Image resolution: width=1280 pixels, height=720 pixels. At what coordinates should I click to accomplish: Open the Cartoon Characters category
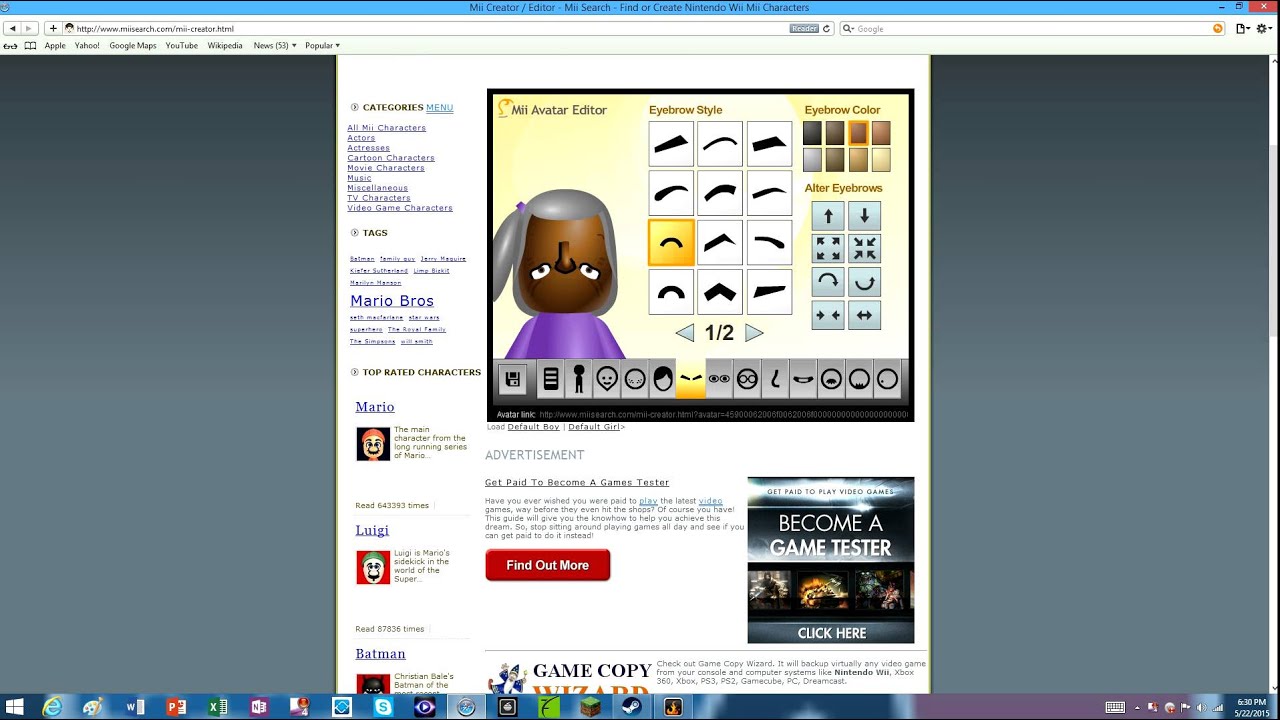pos(391,158)
